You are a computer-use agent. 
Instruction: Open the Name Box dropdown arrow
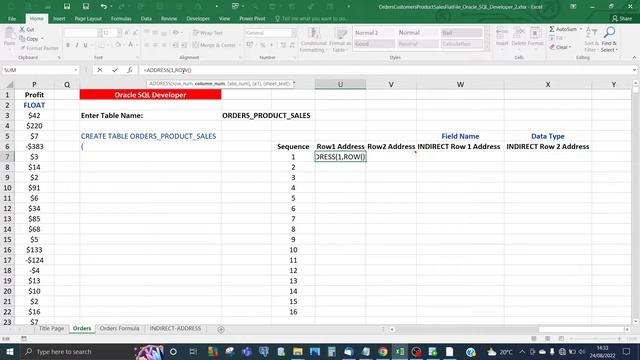[x=76, y=70]
